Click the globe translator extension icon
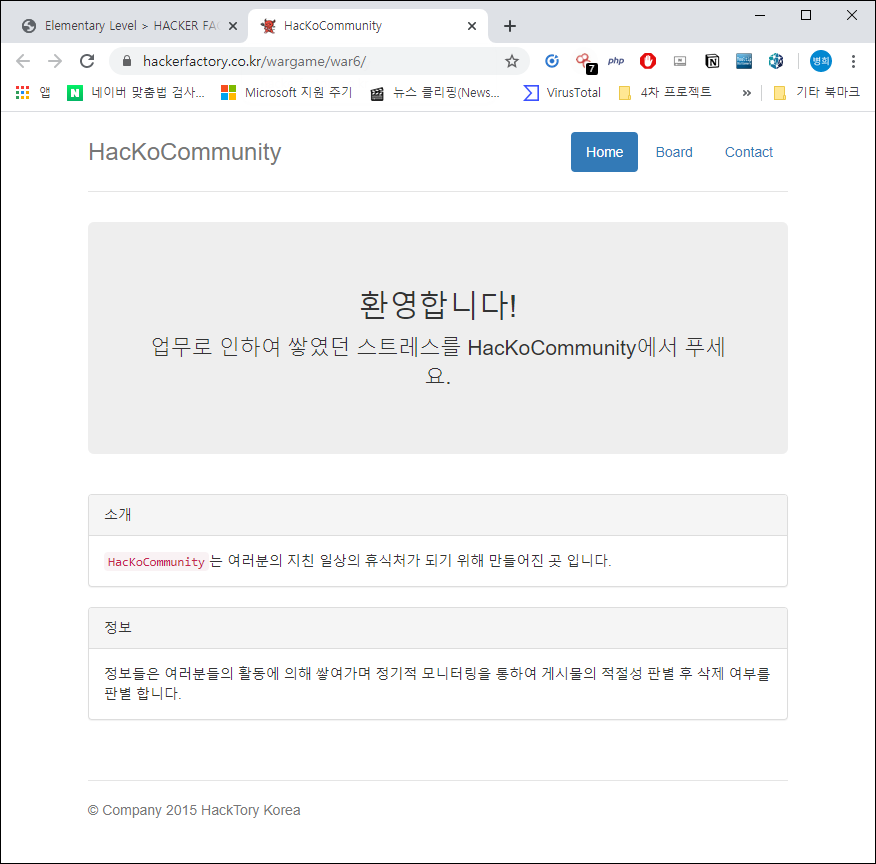The width and height of the screenshot is (876, 864). [x=776, y=61]
